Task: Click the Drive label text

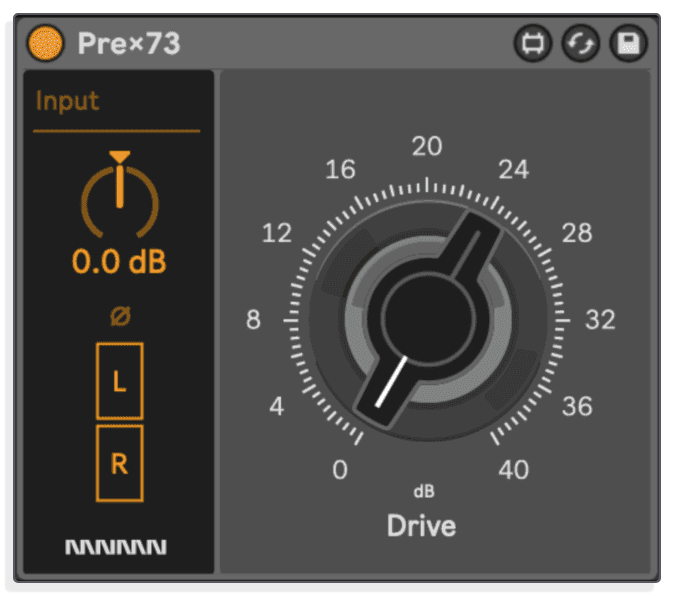Action: (421, 526)
